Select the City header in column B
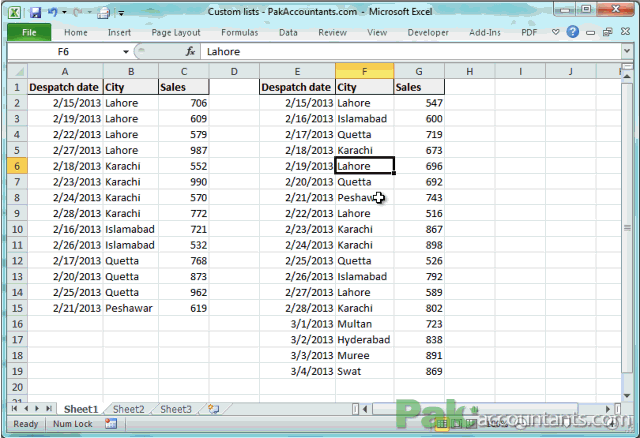 [131, 87]
